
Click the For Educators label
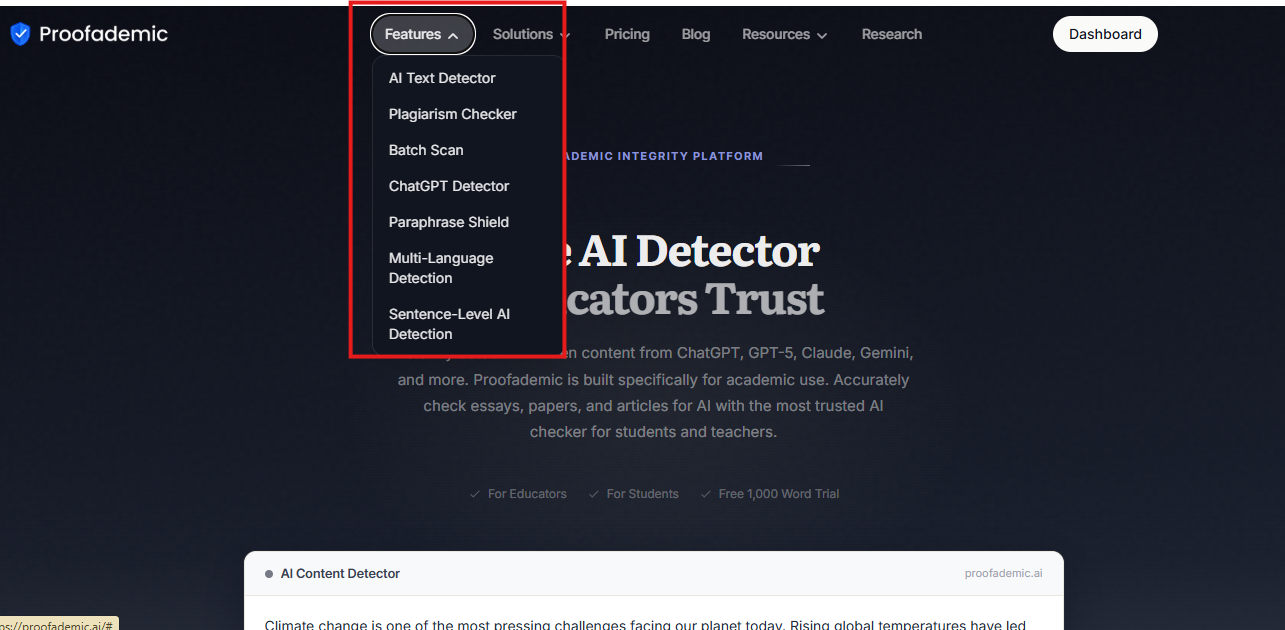click(x=527, y=494)
